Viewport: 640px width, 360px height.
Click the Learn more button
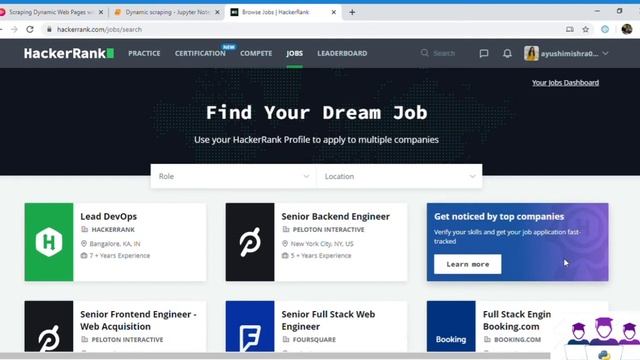[x=468, y=264]
